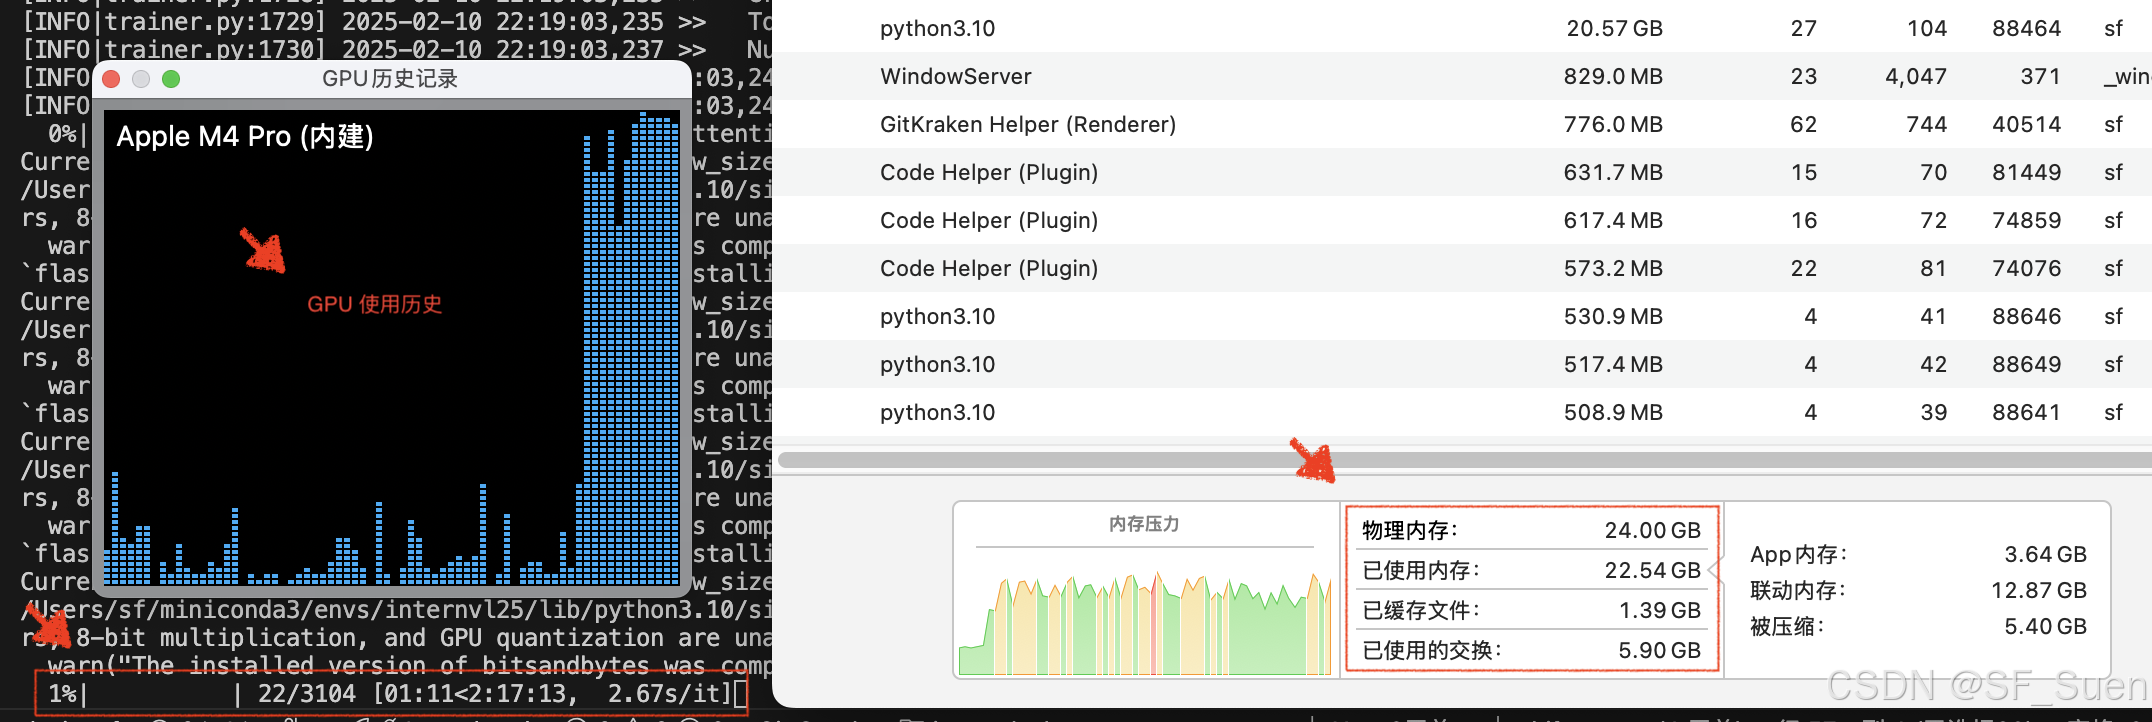Click the _win user cell for WindowServer
The image size is (2152, 722).
click(2126, 76)
